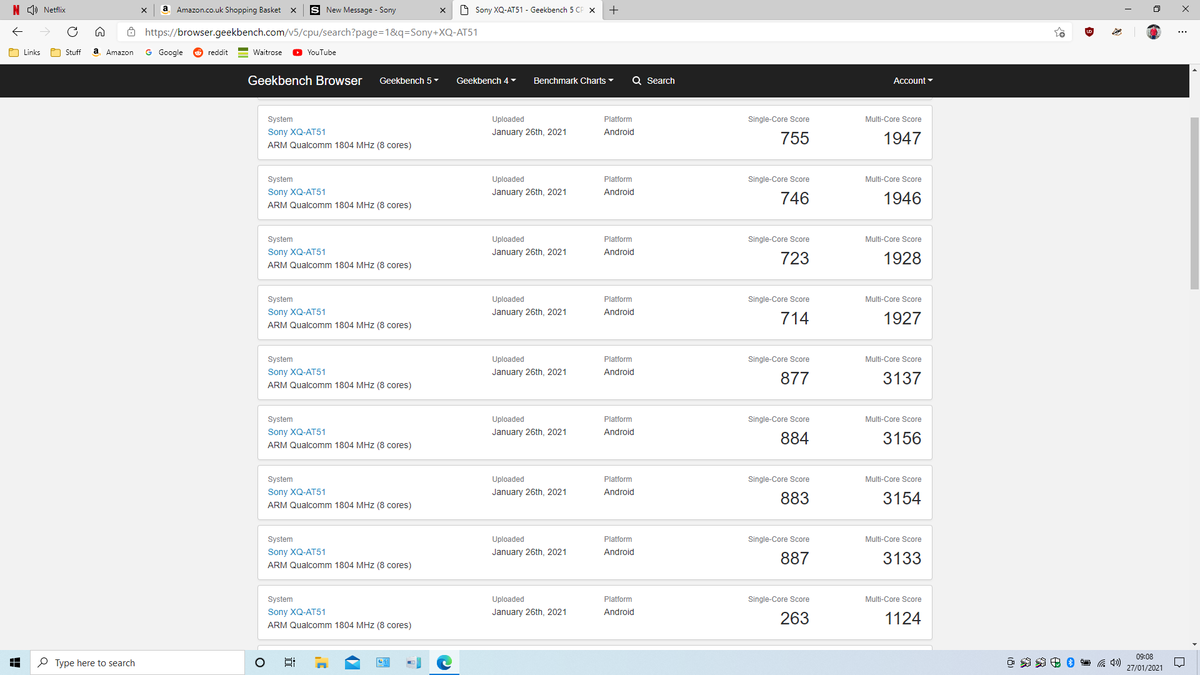
Task: Open Edge settings ellipsis menu
Action: 1182,32
